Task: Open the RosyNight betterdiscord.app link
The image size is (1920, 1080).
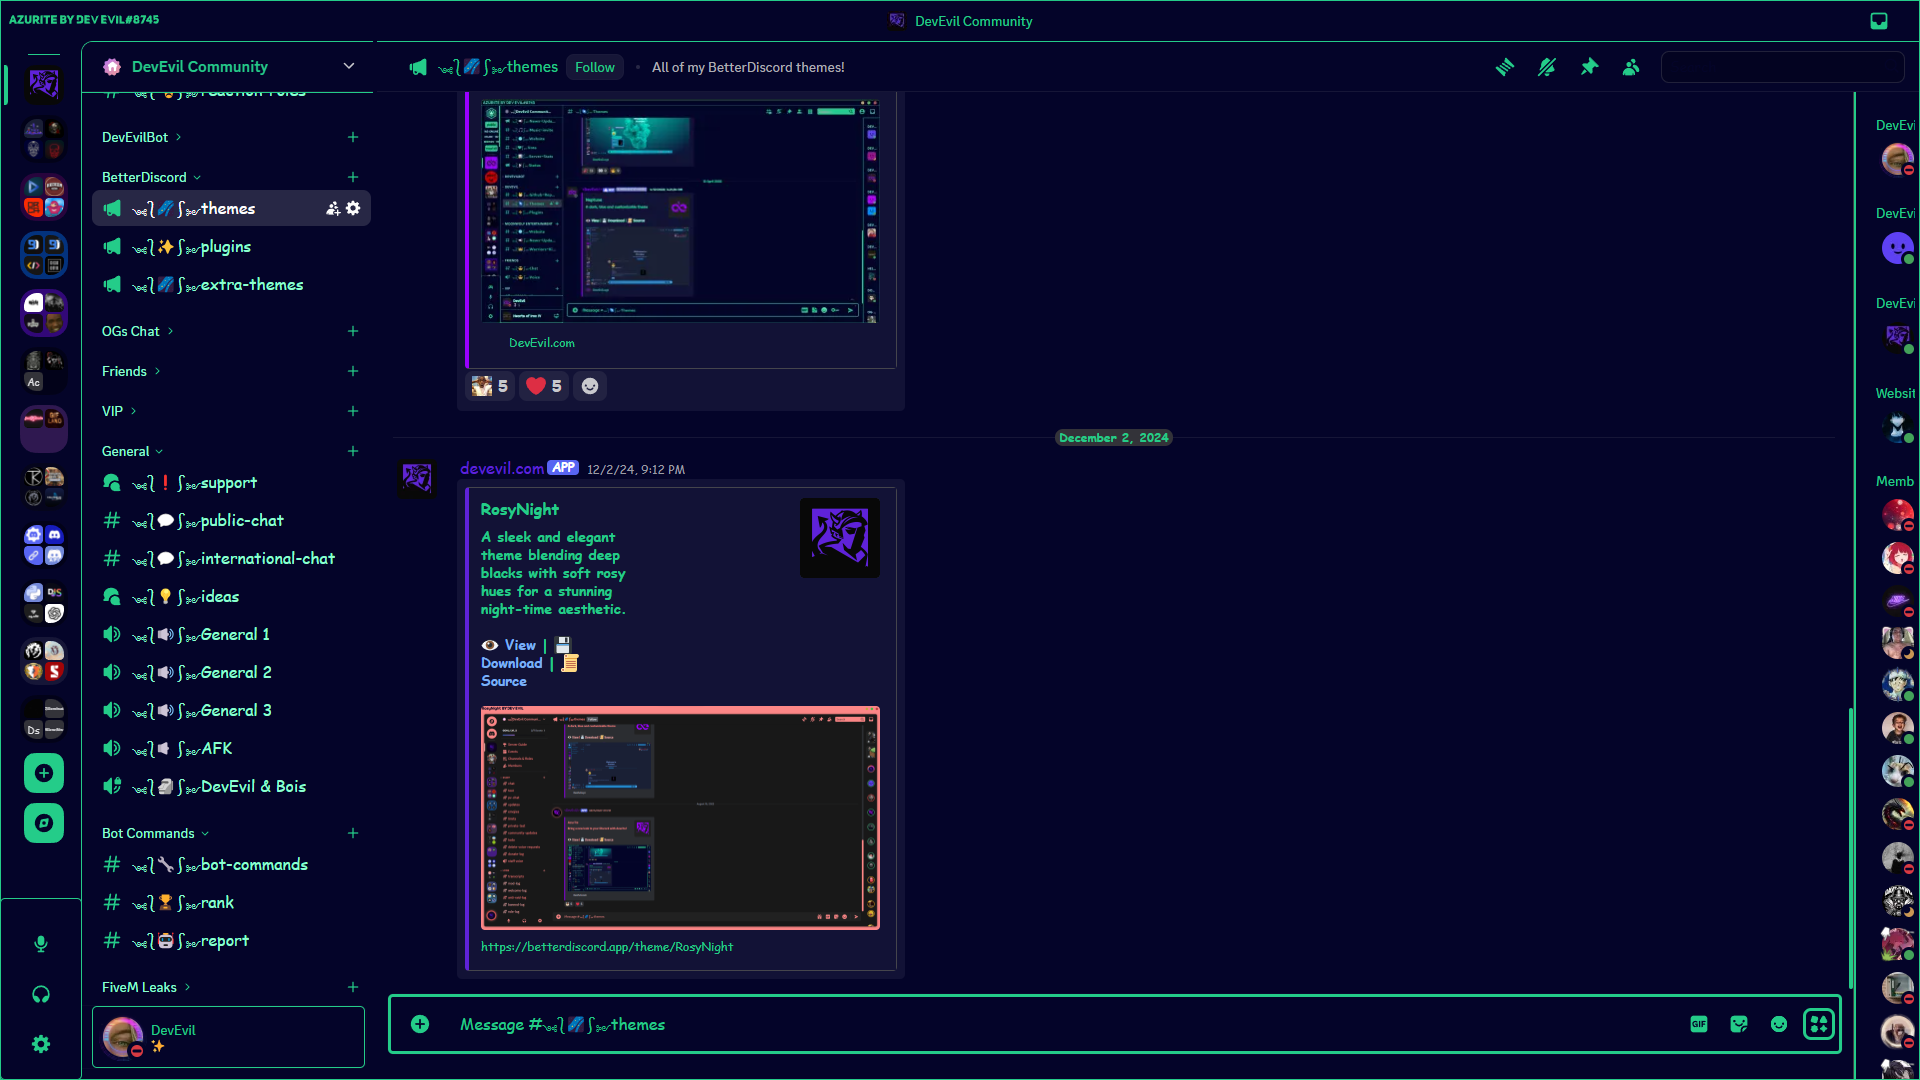Action: 606,946
